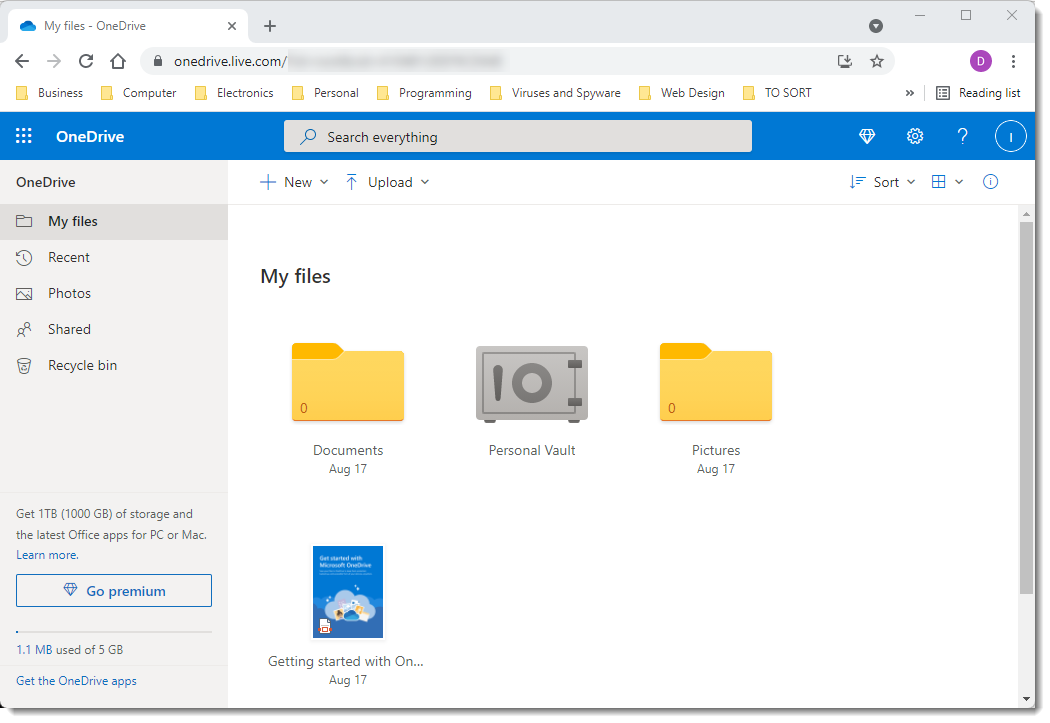Bookmark this page with the star icon
Screen dimensions: 1050x723
[877, 61]
